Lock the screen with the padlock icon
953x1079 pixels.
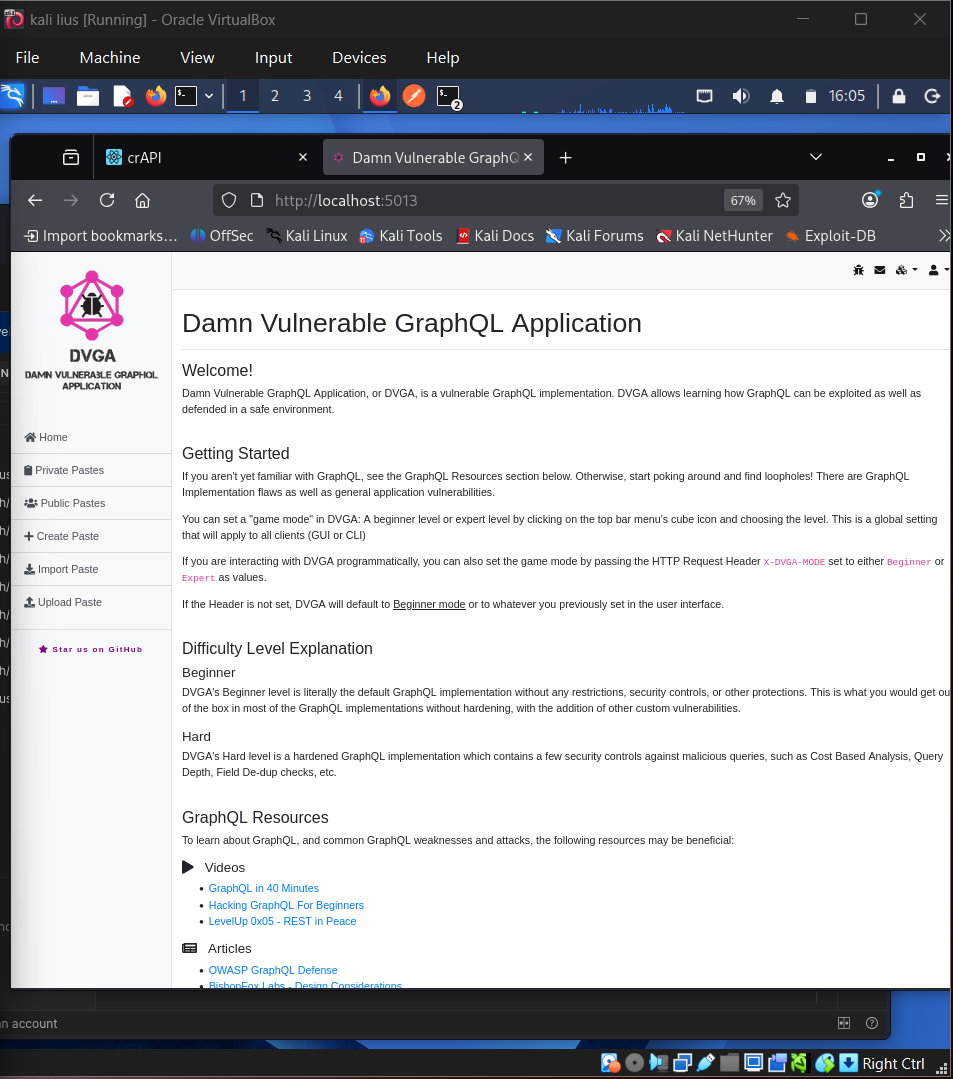coord(899,96)
